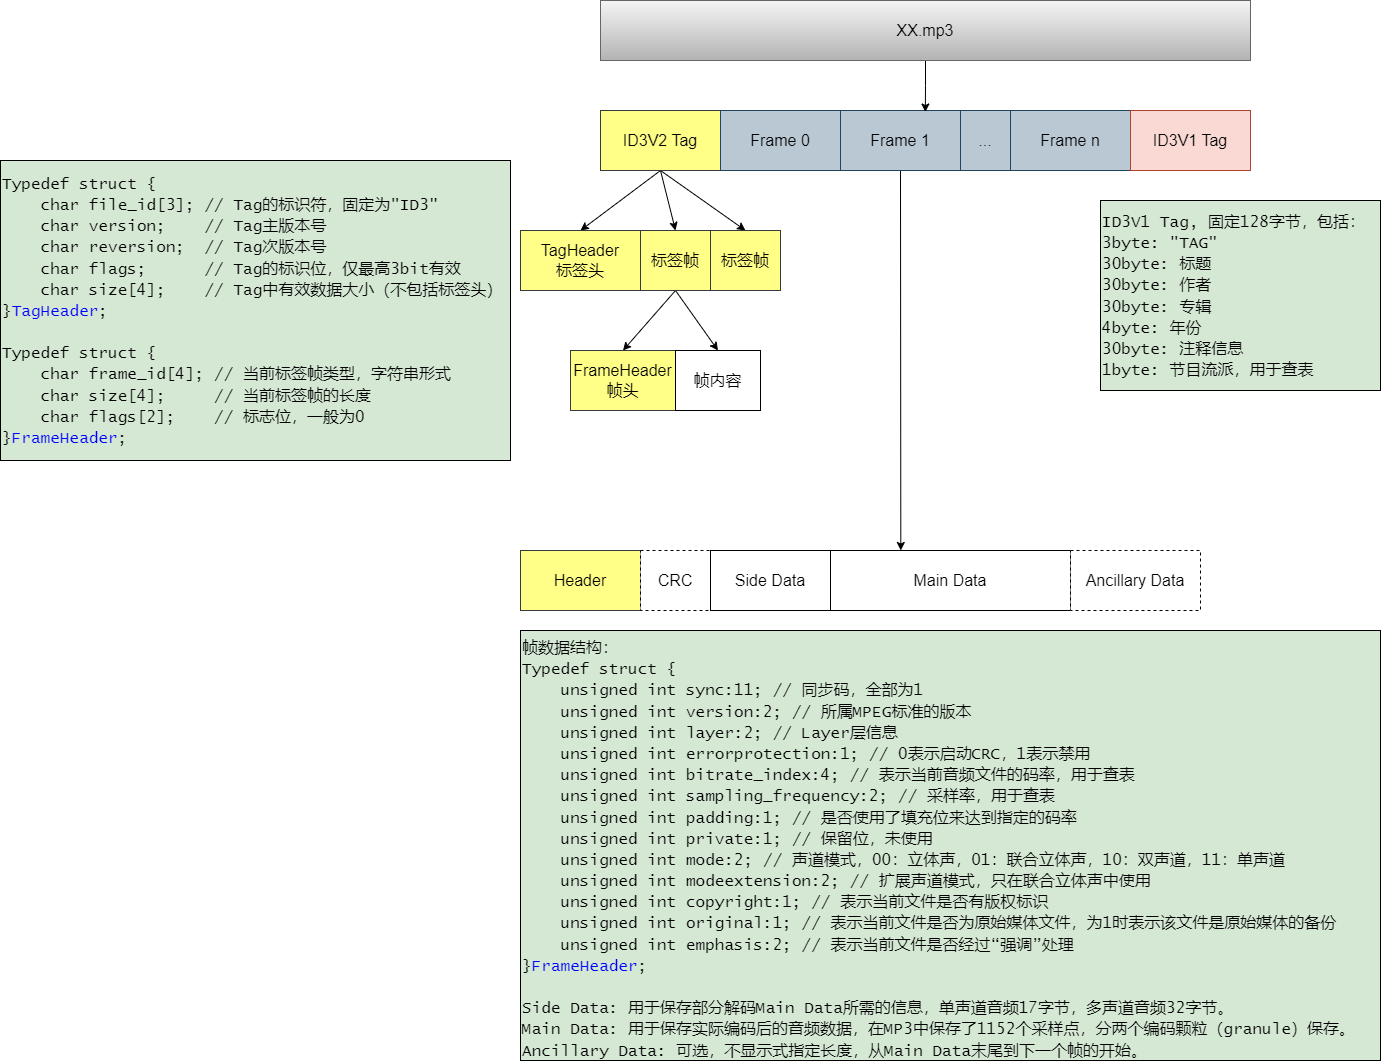This screenshot has height=1061, width=1381.
Task: Select the rightmost 标签帧 box
Action: pyautogui.click(x=745, y=260)
